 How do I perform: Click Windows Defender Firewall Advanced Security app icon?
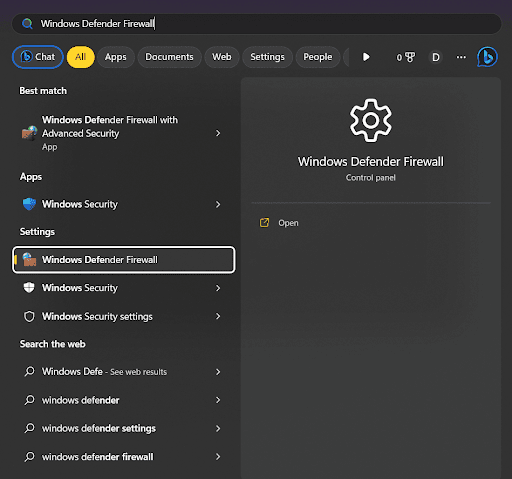point(29,133)
